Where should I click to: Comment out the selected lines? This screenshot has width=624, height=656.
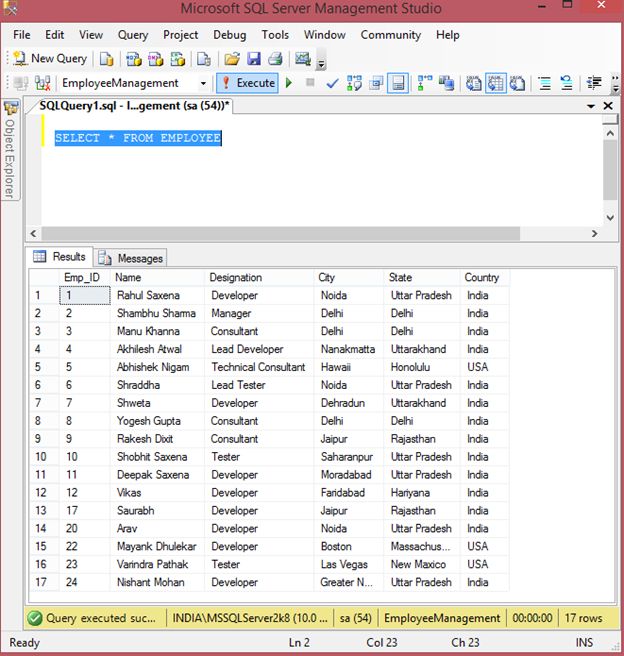545,83
